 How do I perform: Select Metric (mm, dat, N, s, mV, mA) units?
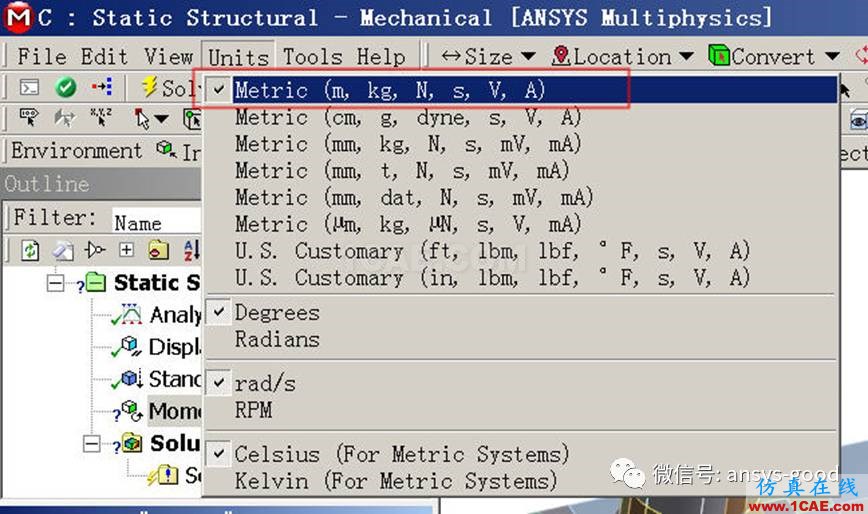520,197
